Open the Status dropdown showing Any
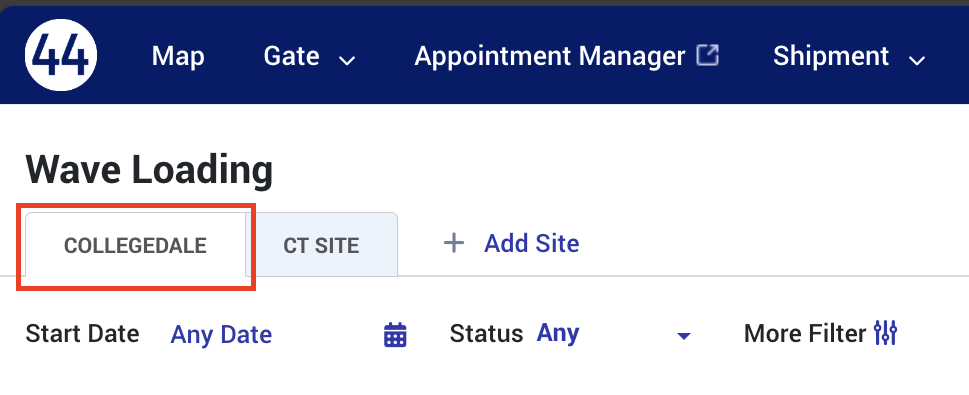 612,334
